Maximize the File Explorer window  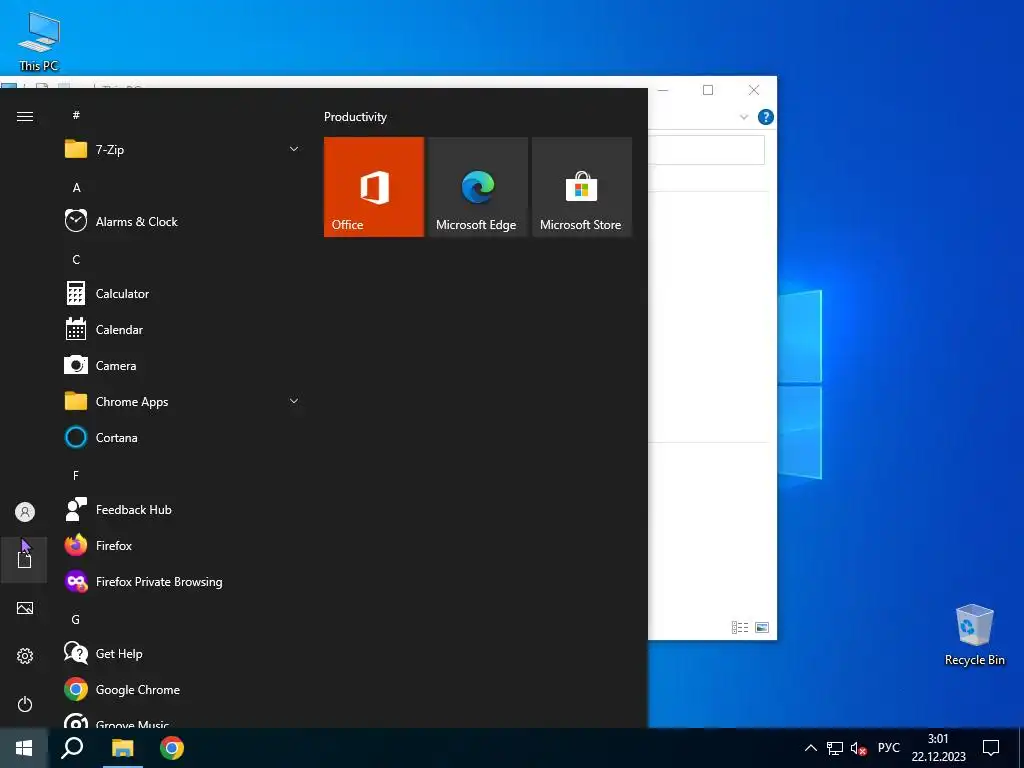coord(708,90)
